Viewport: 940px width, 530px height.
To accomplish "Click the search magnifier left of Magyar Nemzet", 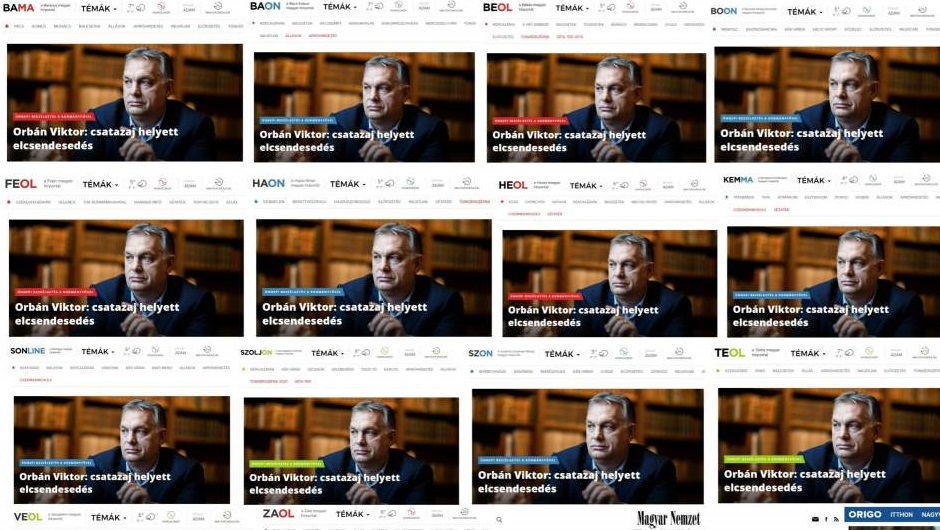I will [x=499, y=520].
